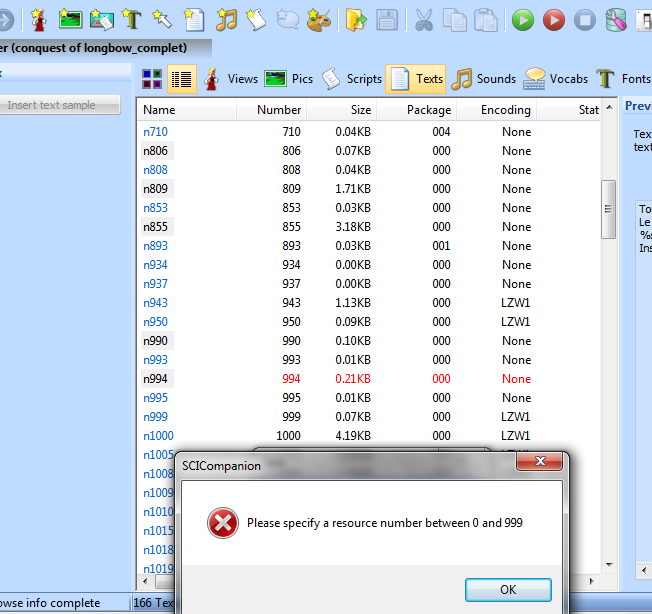Click the new view icon in toolbar
This screenshot has height=614, width=652.
pos(39,20)
